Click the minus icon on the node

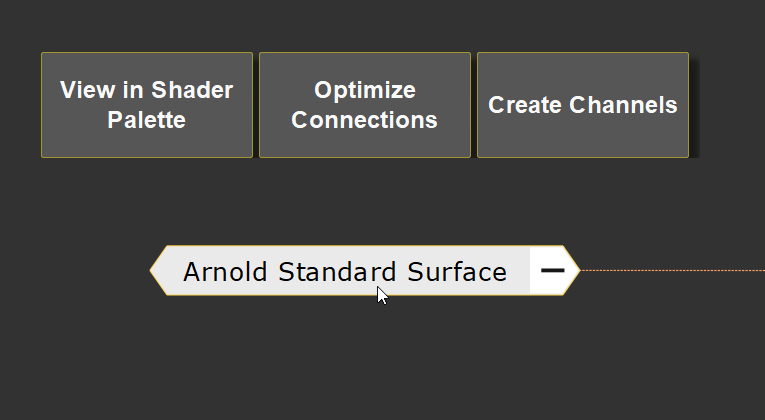point(553,270)
